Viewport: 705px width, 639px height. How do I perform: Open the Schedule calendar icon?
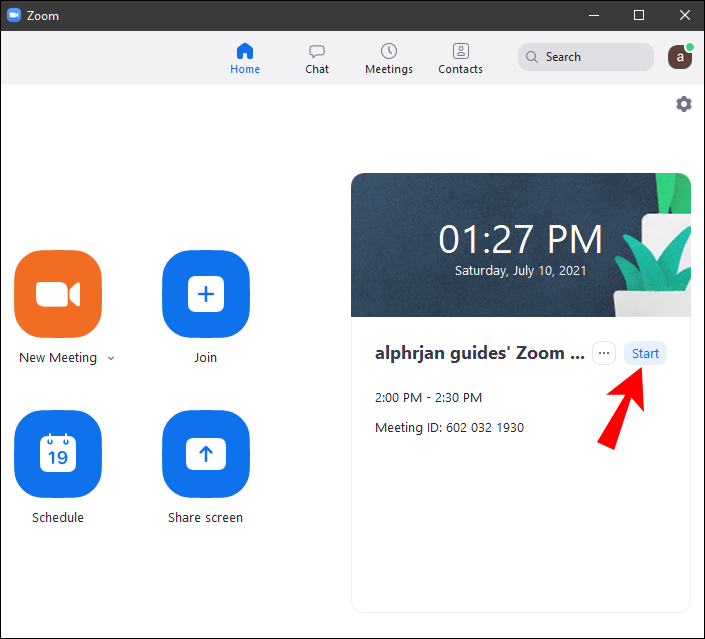pyautogui.click(x=58, y=454)
